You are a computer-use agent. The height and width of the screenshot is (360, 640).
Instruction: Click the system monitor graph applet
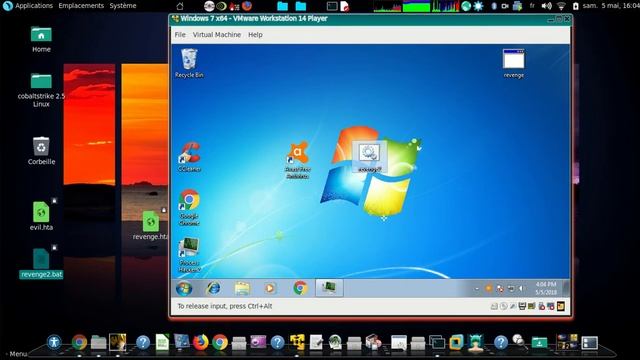(416, 6)
